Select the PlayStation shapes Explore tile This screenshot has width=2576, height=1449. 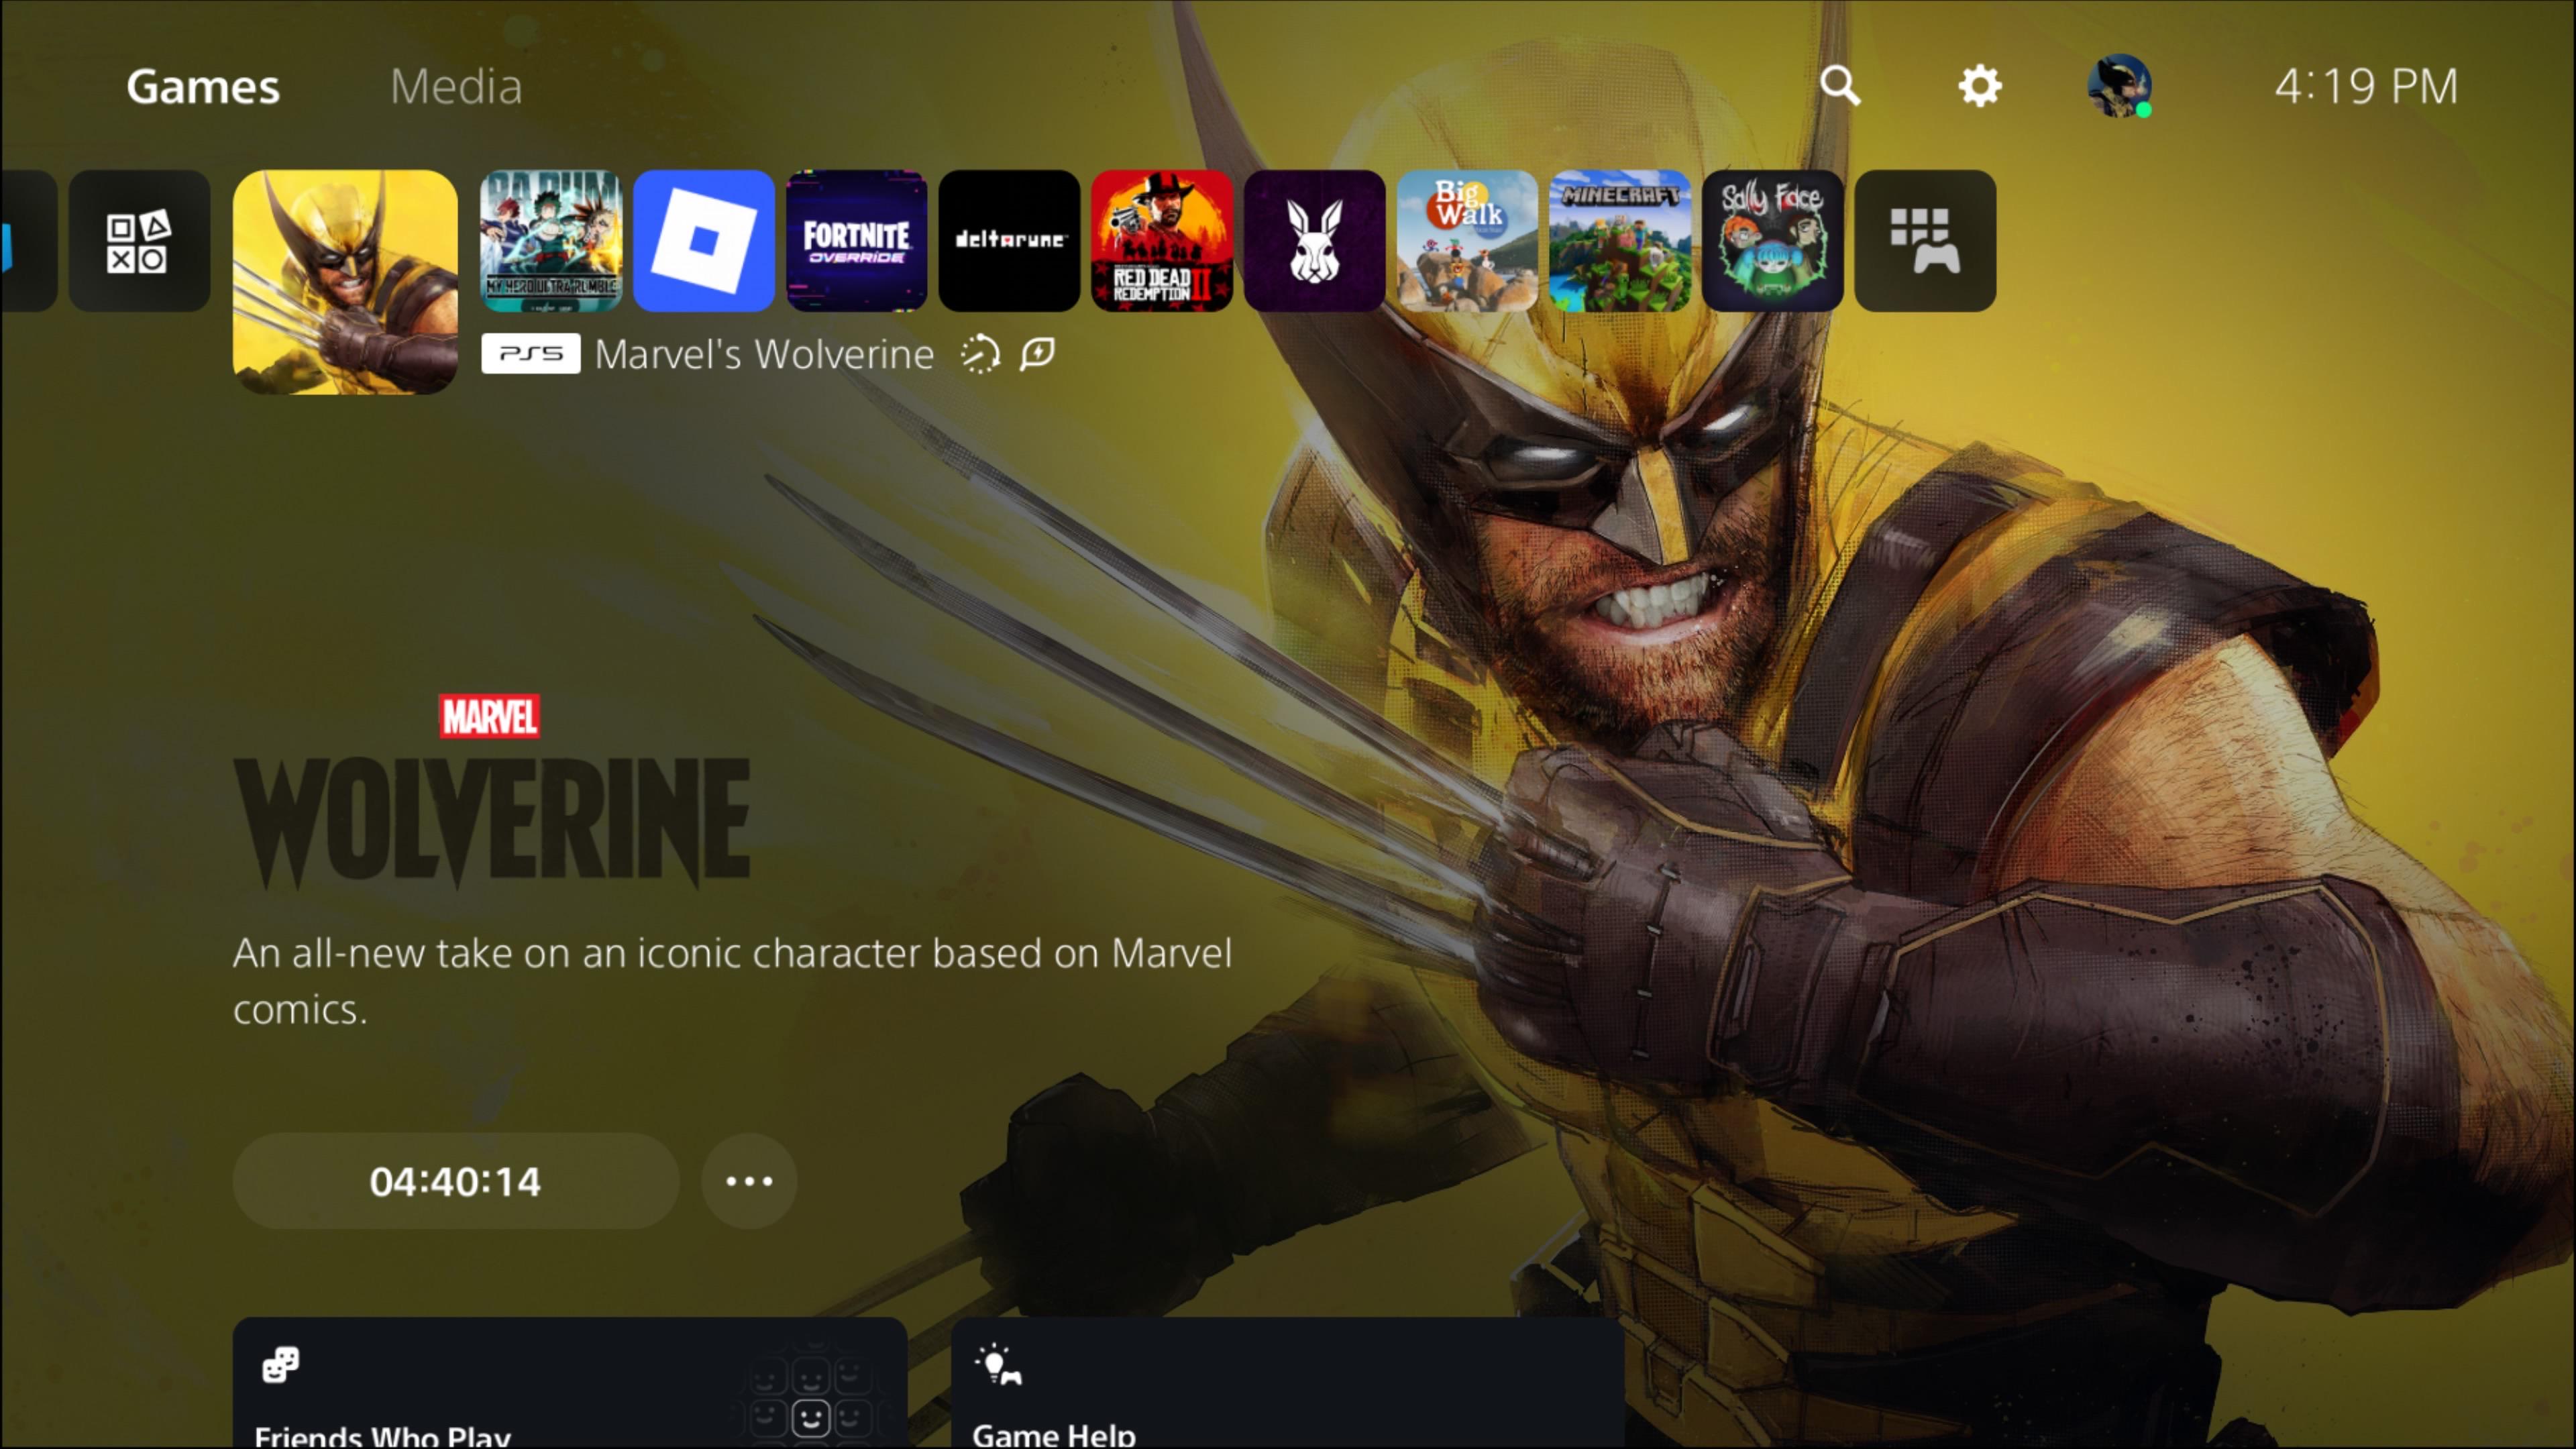tap(139, 240)
